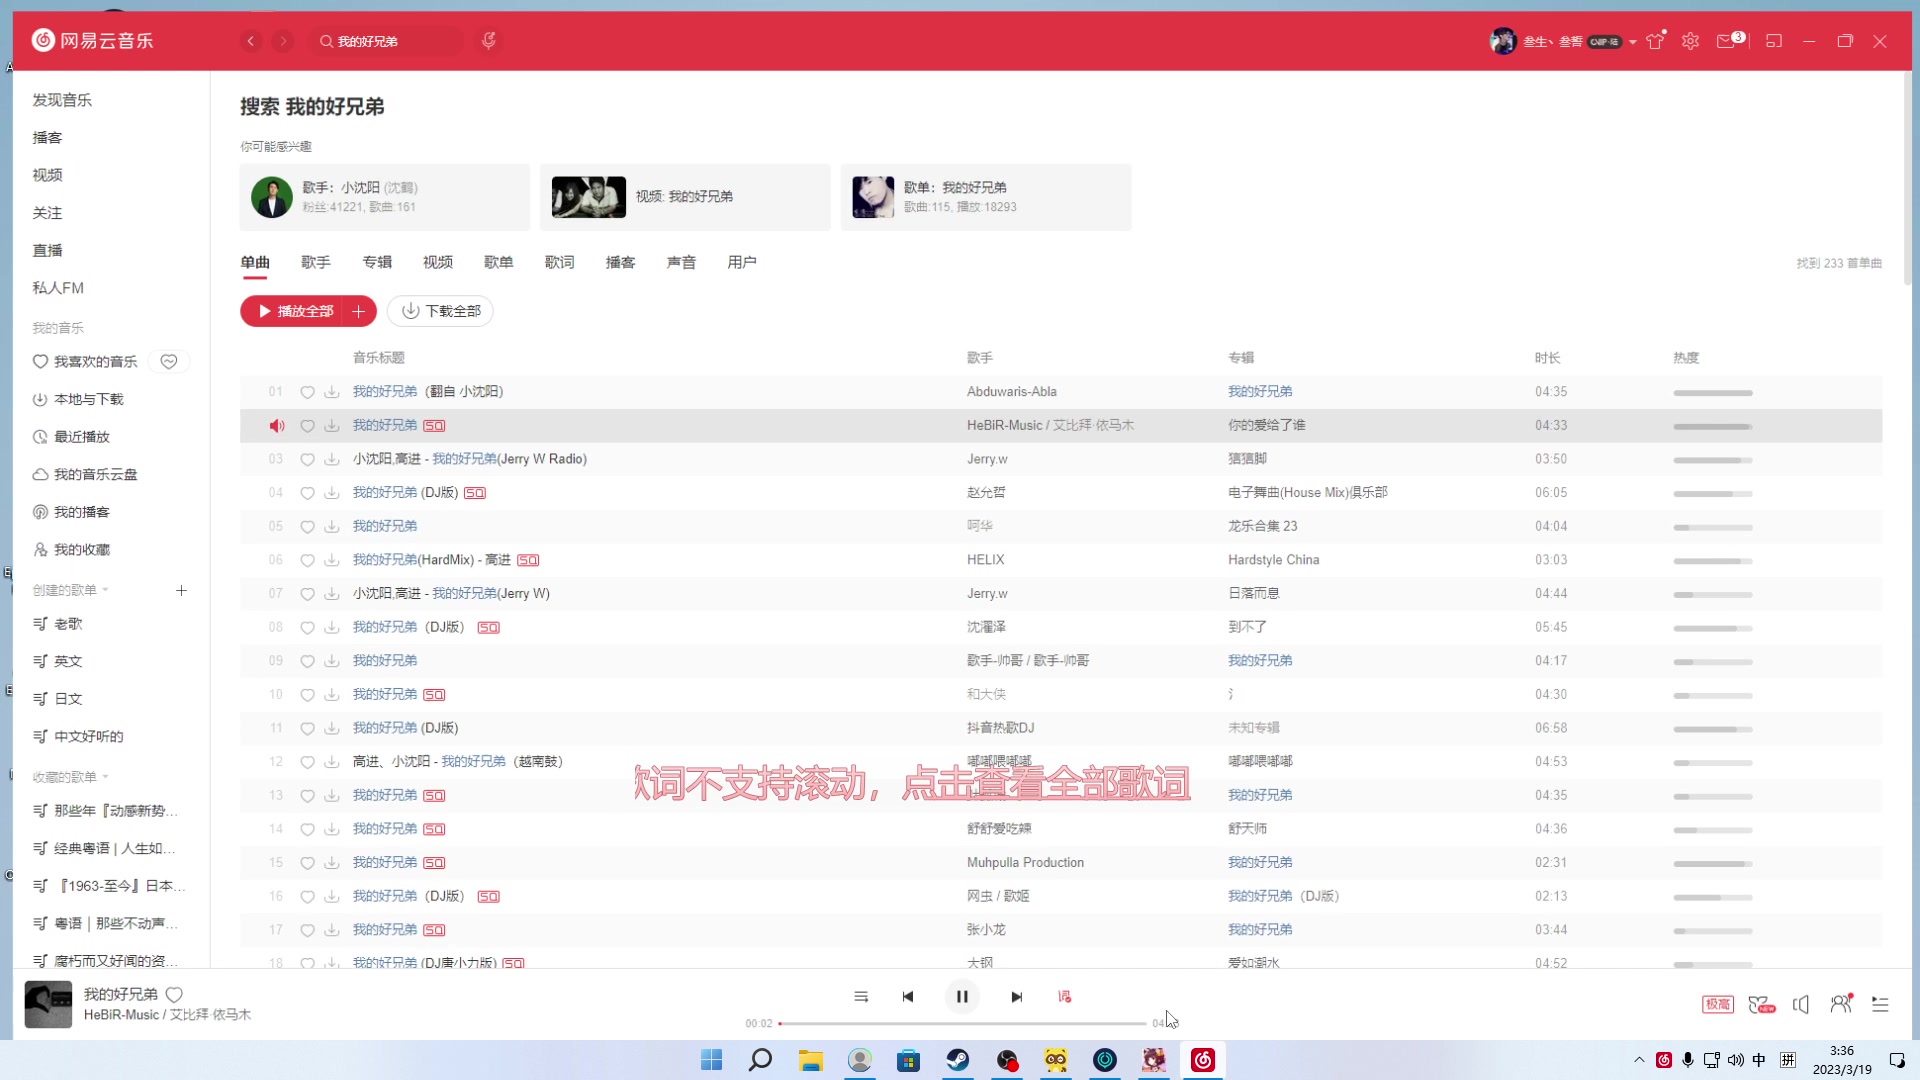Seek in the playback progress bar
1920x1080 pixels.
pyautogui.click(x=962, y=1024)
